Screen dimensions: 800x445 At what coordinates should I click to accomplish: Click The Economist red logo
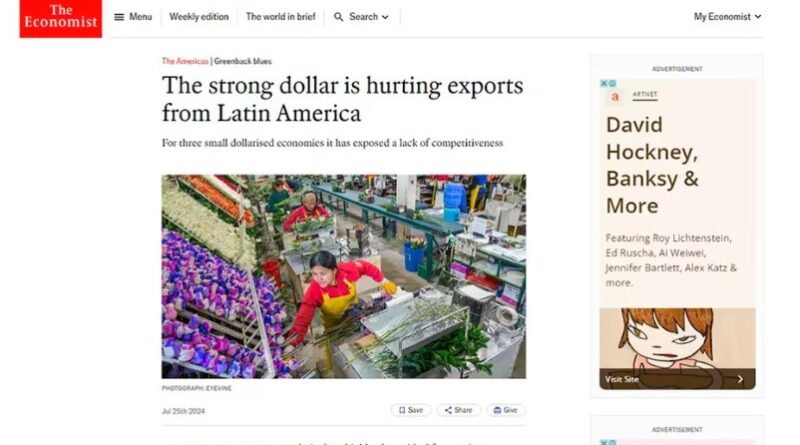click(x=61, y=18)
